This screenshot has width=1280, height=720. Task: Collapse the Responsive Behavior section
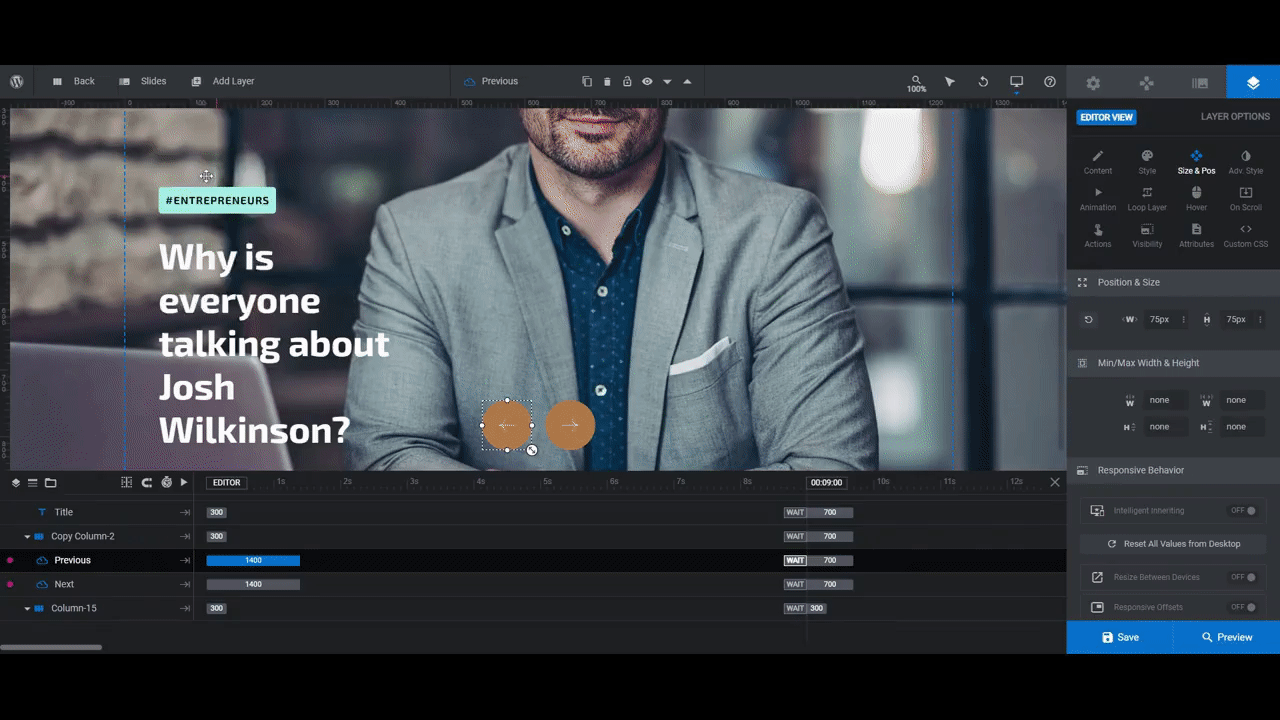click(1173, 470)
